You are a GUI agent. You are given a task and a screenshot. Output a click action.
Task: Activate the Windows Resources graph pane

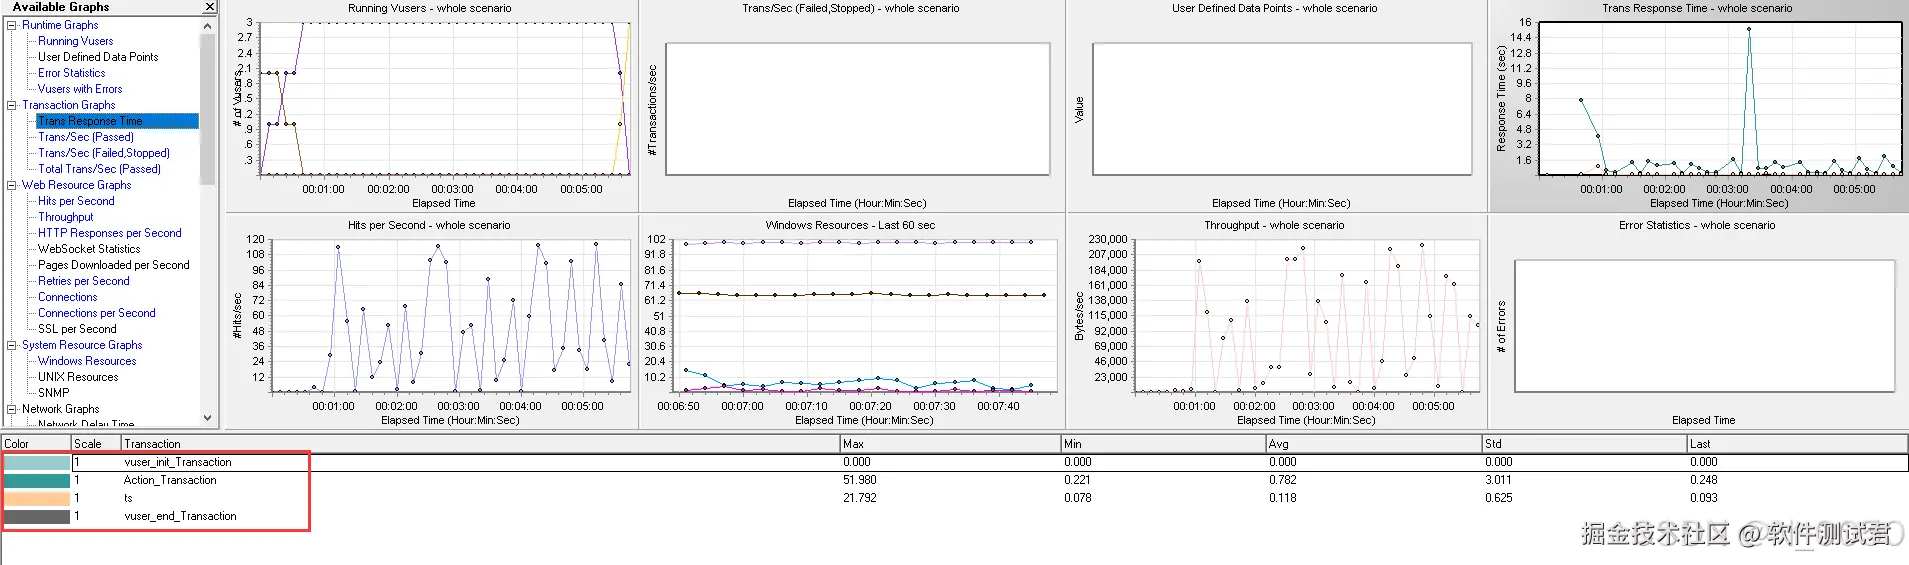click(852, 322)
